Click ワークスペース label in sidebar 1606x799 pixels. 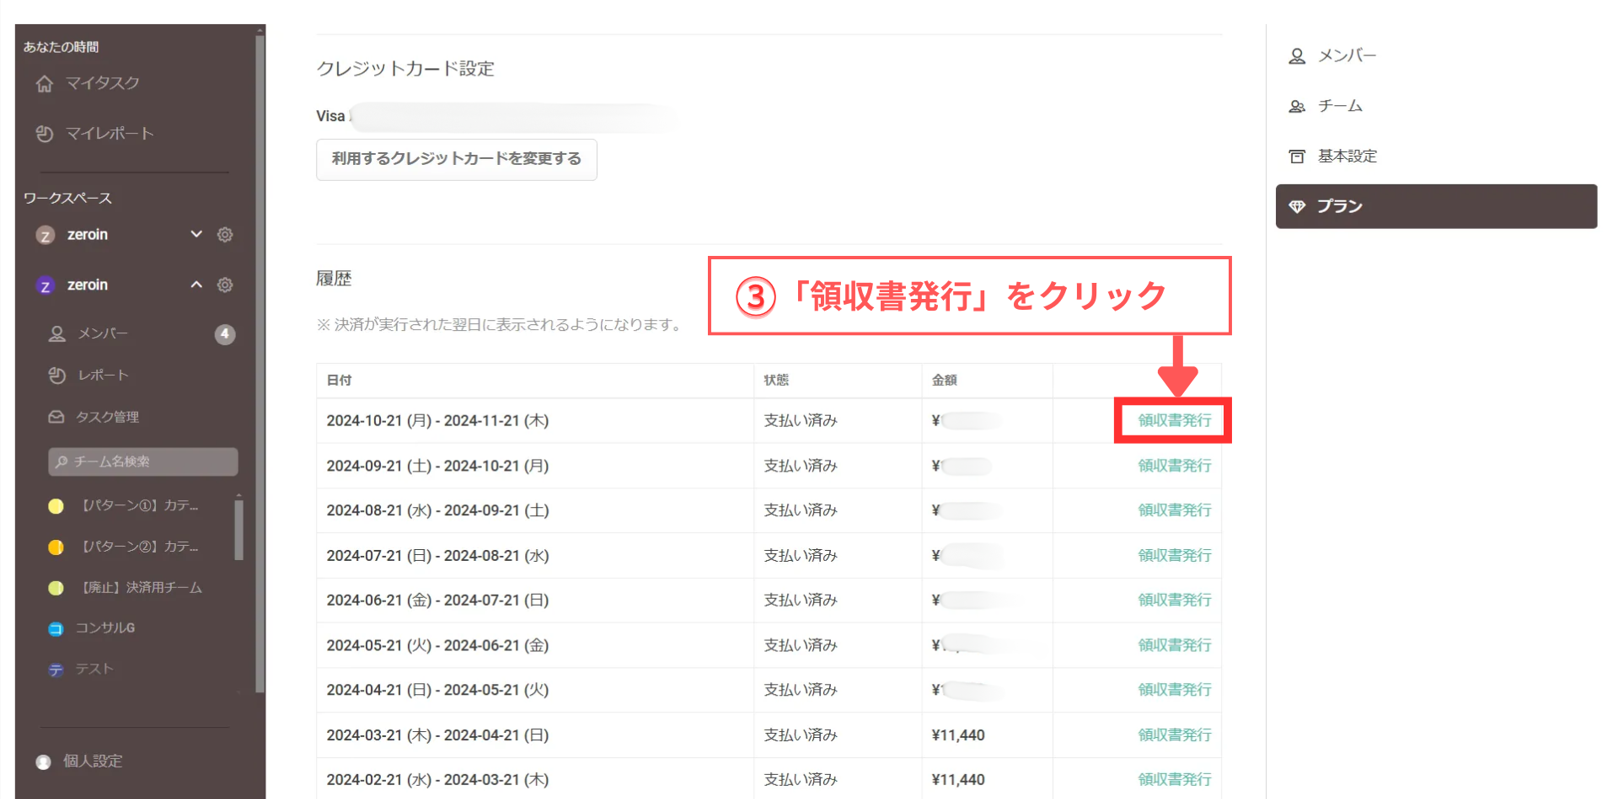pos(68,198)
